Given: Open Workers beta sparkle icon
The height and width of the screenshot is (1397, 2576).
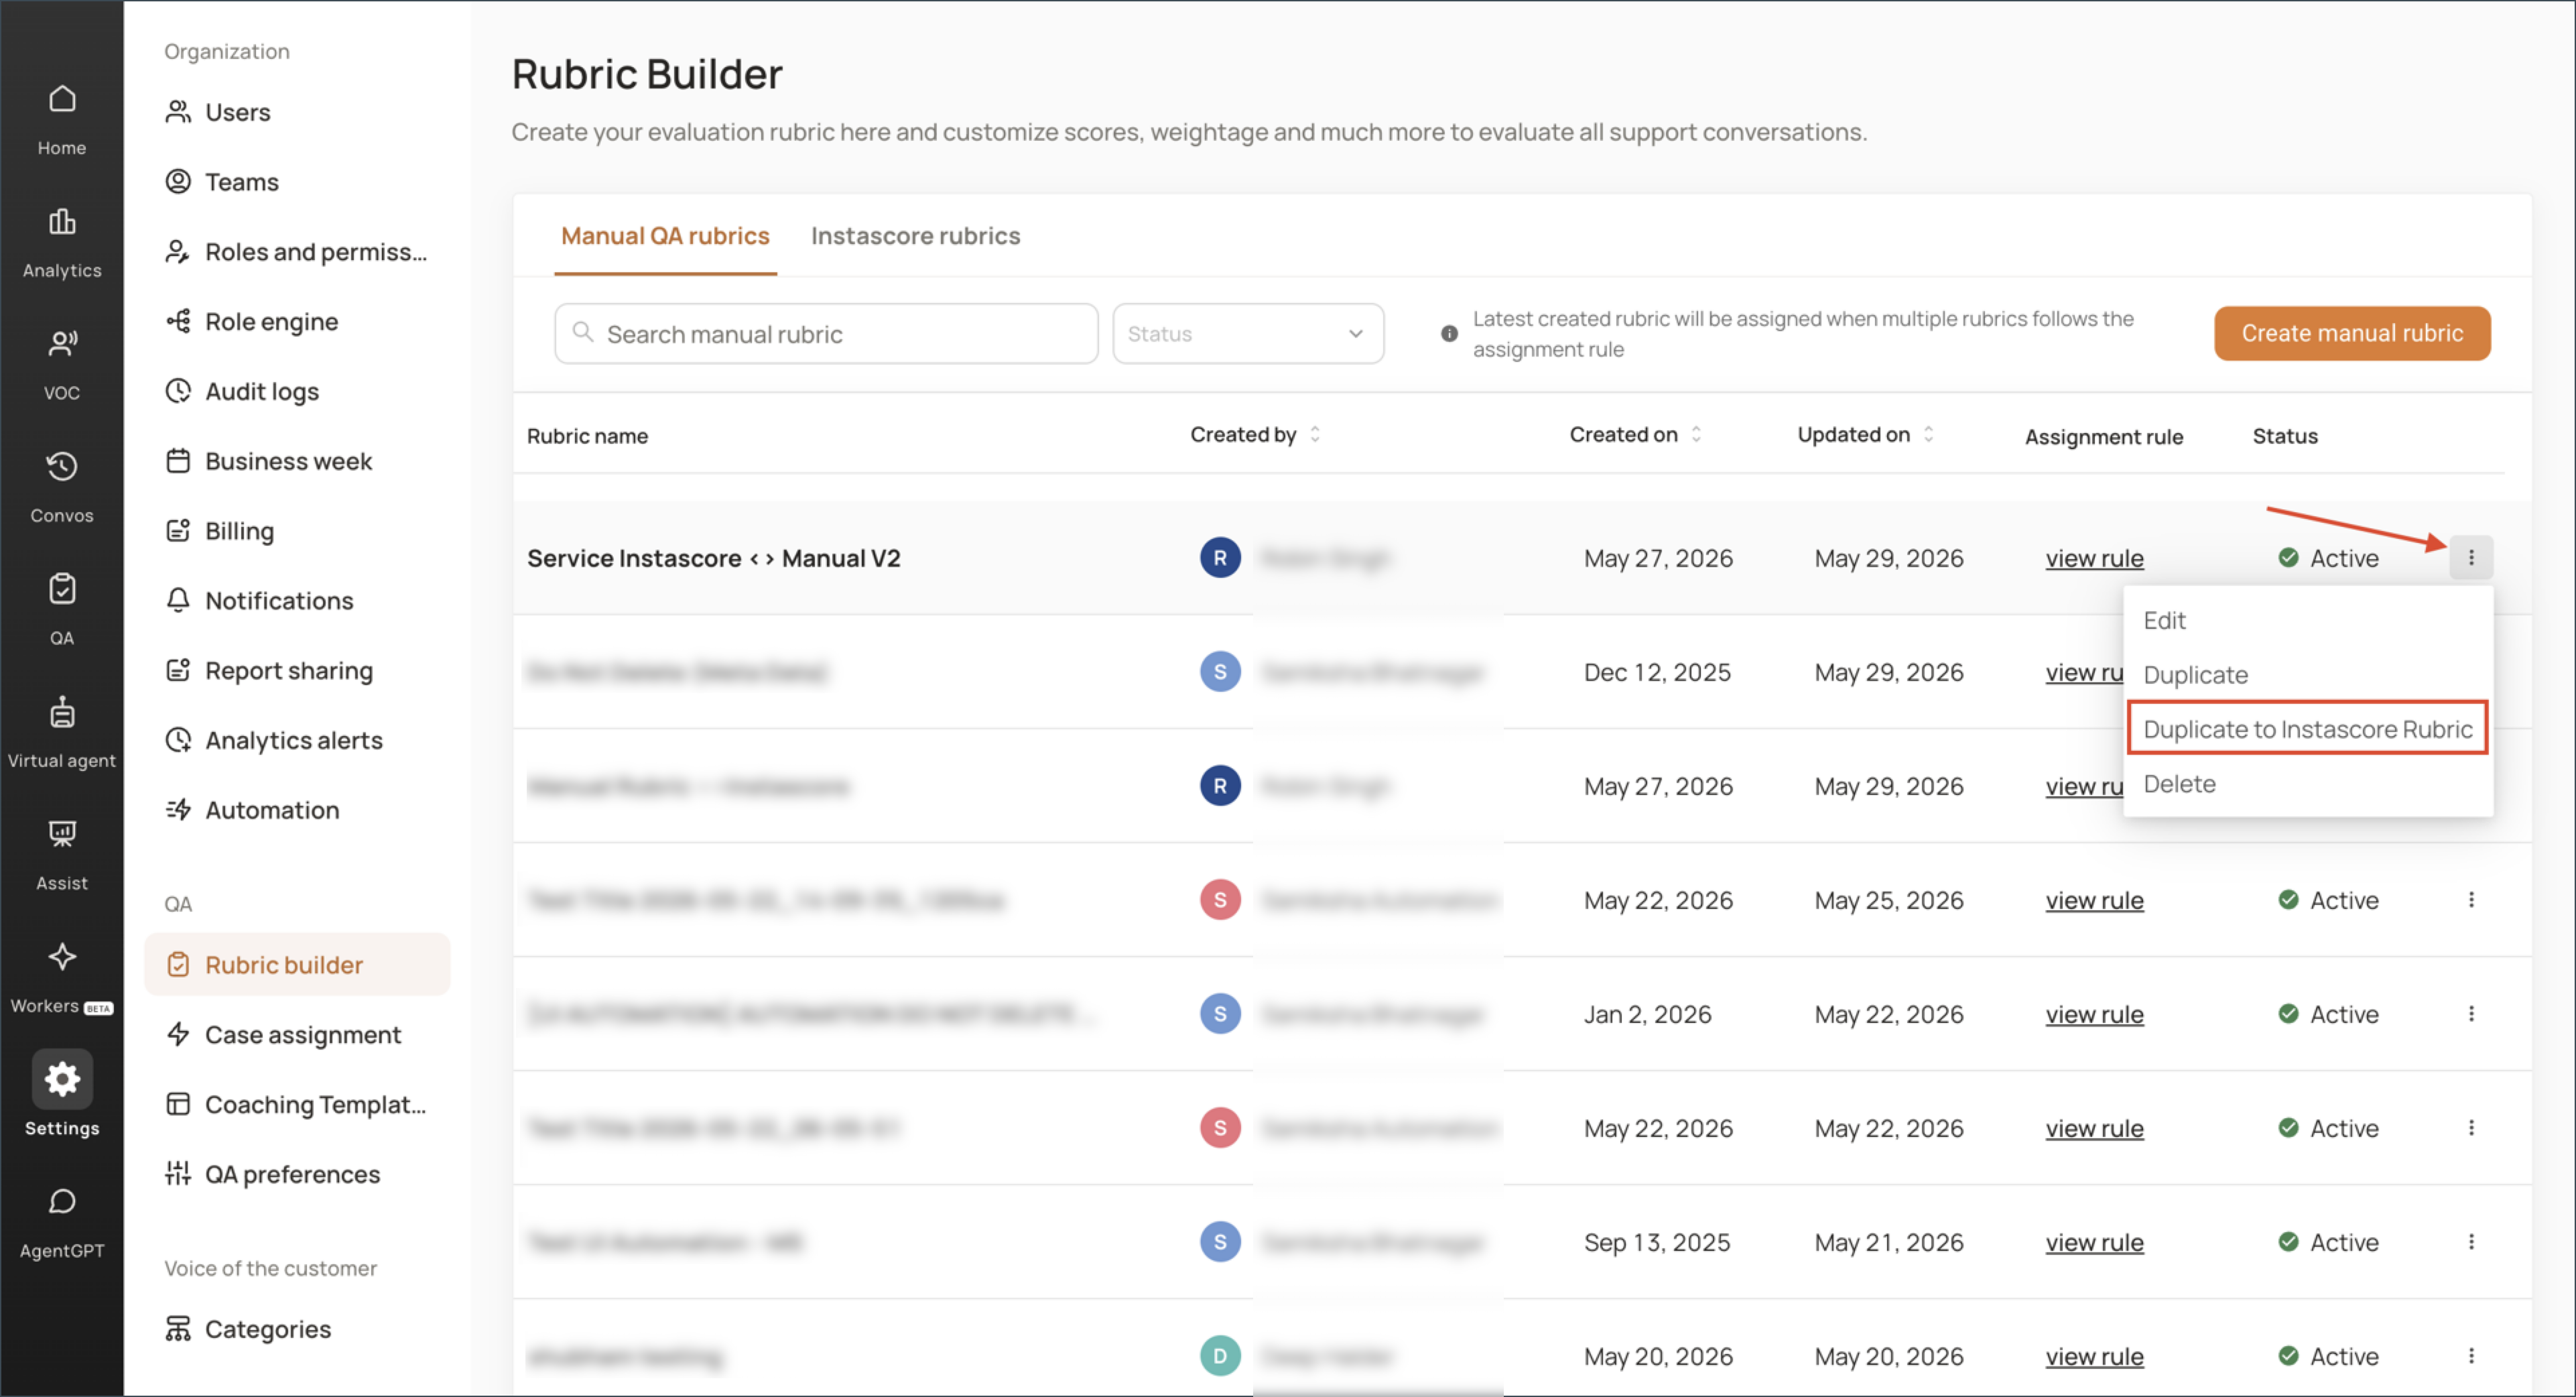Looking at the screenshot, I should (x=62, y=957).
